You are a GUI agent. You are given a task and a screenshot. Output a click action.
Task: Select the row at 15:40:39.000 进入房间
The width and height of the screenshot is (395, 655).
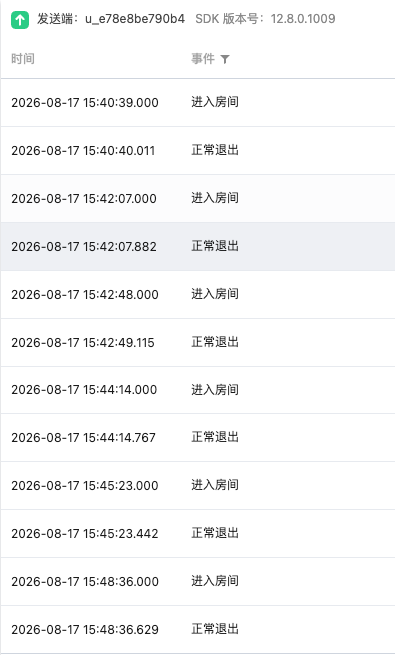(x=198, y=102)
